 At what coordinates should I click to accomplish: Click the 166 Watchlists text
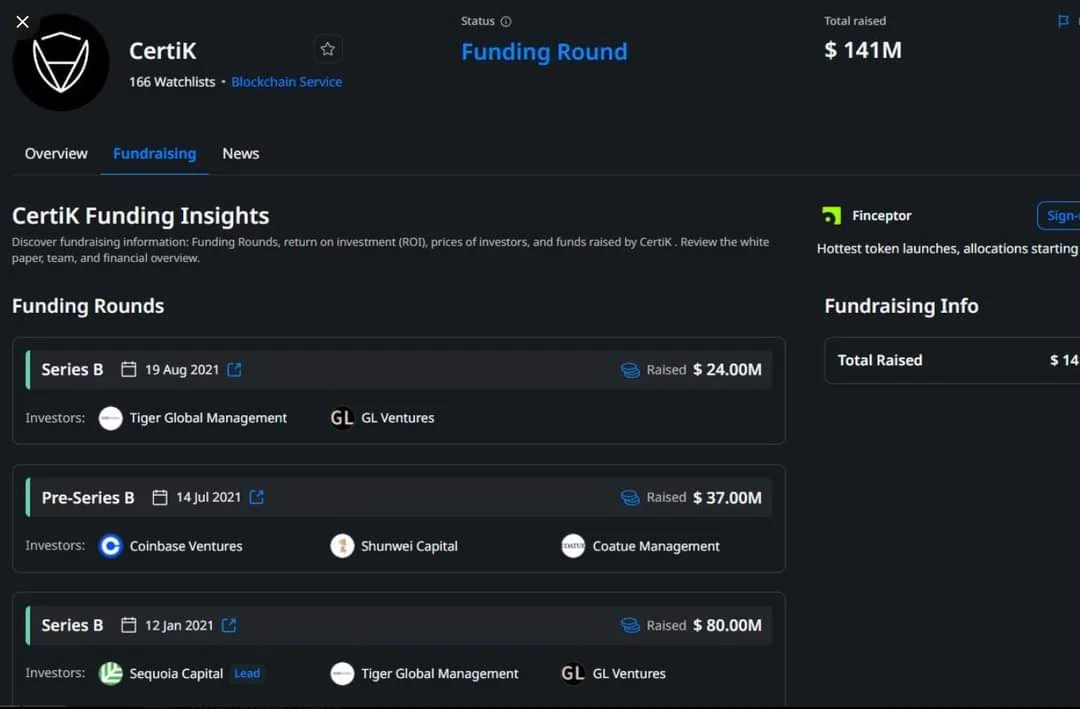click(x=172, y=81)
